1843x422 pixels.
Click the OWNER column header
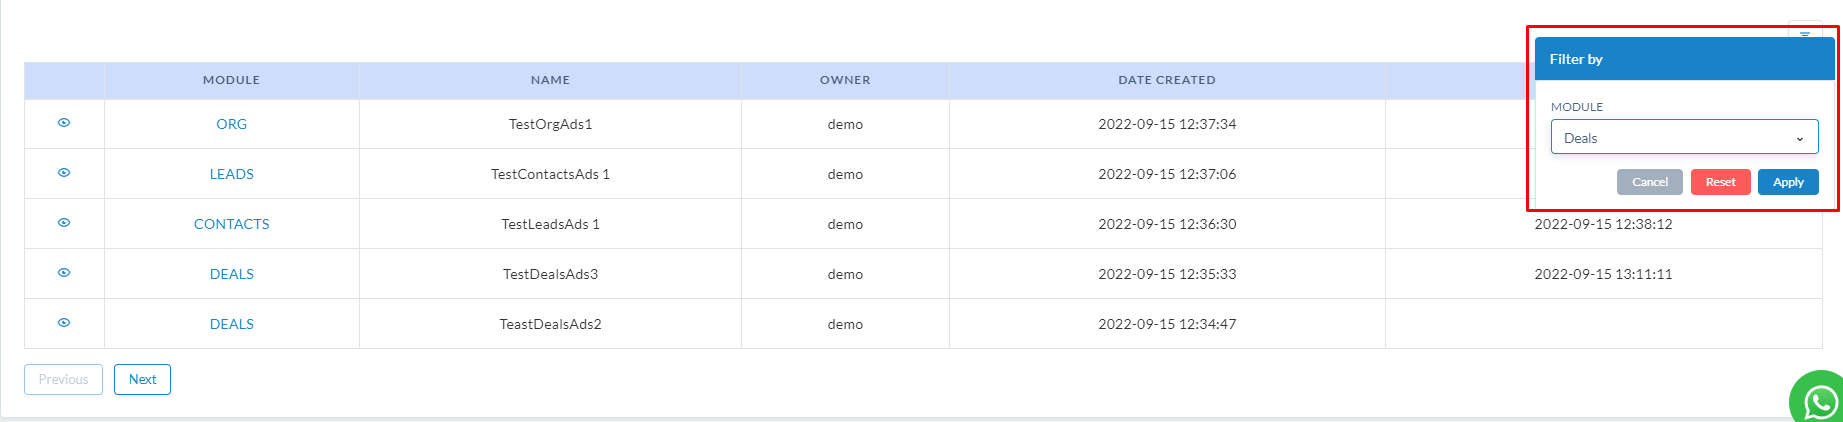[x=845, y=80]
